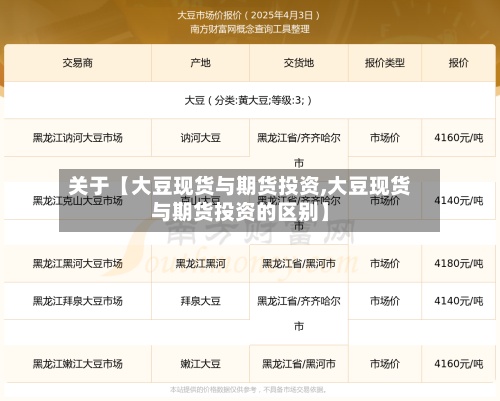Click 黑龙江省/黑河市 in the 黑河大豆市场 row
This screenshot has height=401, width=500.
pos(299,264)
